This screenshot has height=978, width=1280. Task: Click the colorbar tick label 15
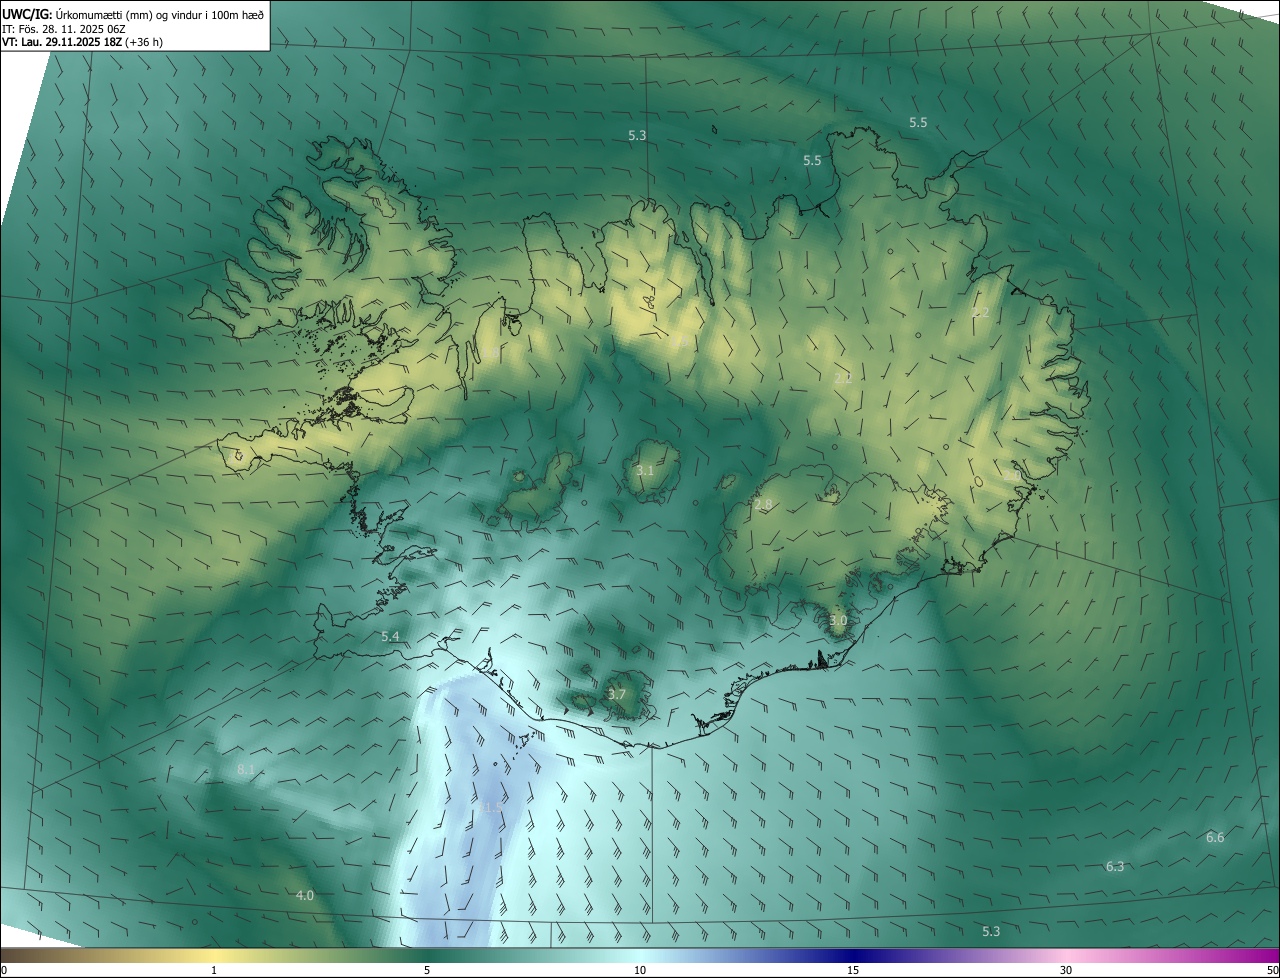pyautogui.click(x=853, y=970)
